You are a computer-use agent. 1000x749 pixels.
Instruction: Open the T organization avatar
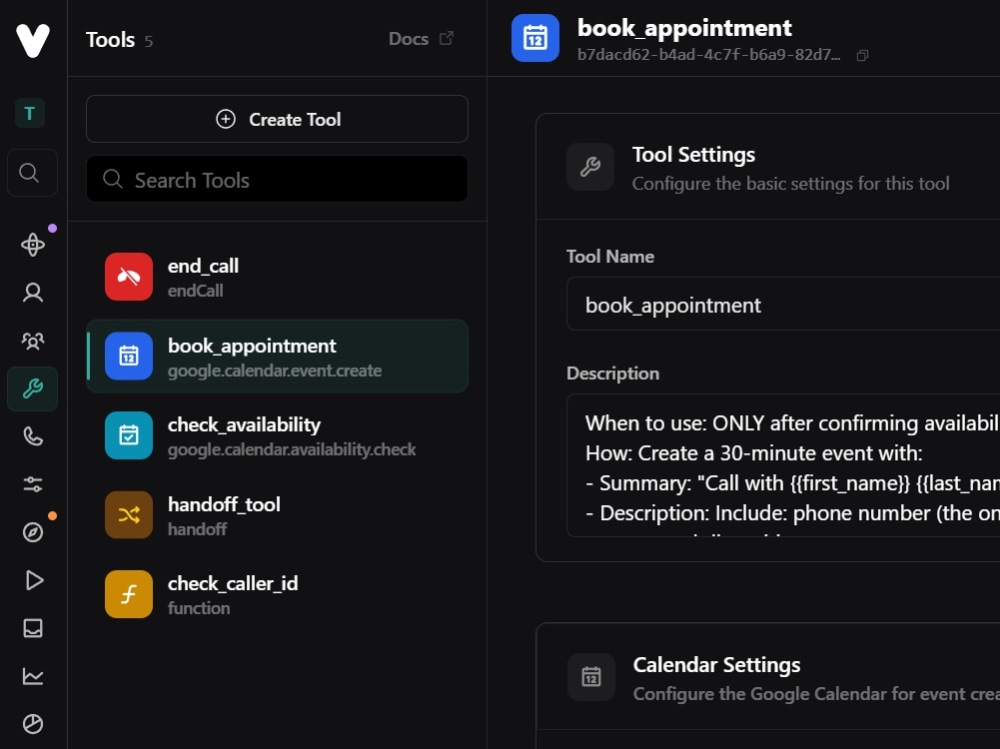29,114
